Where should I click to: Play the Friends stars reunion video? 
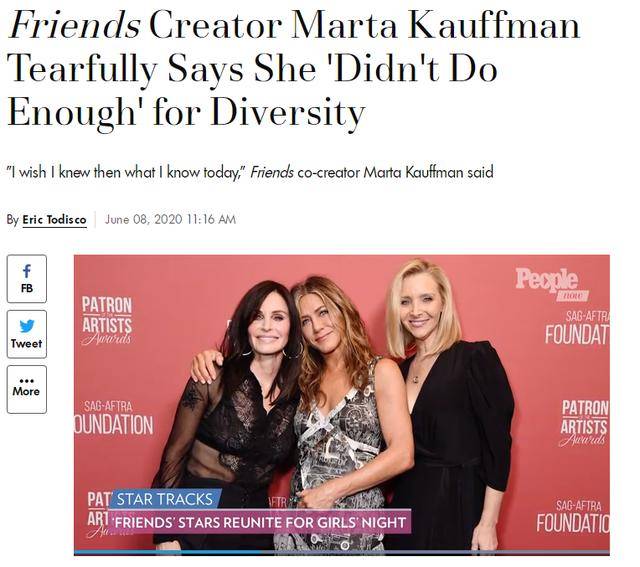pyautogui.click(x=342, y=404)
